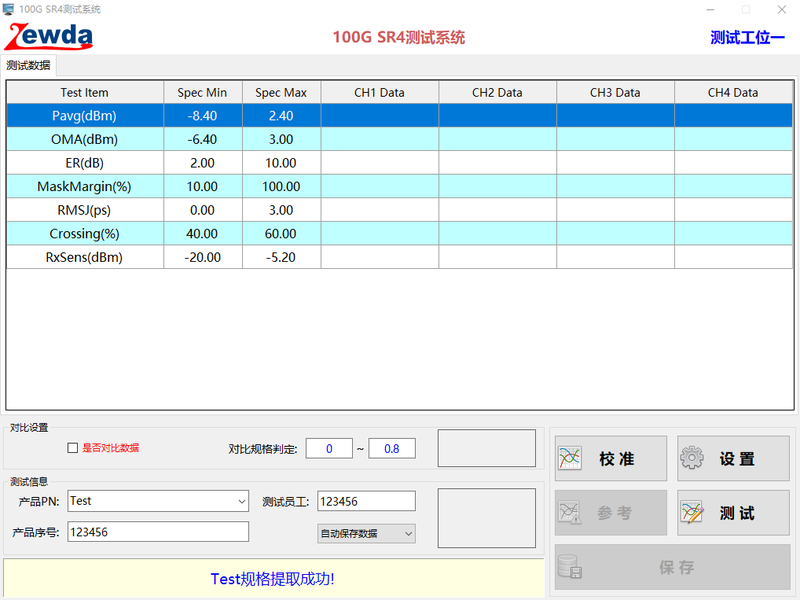Click the 保存 button label
This screenshot has height=600, width=800.
677,567
